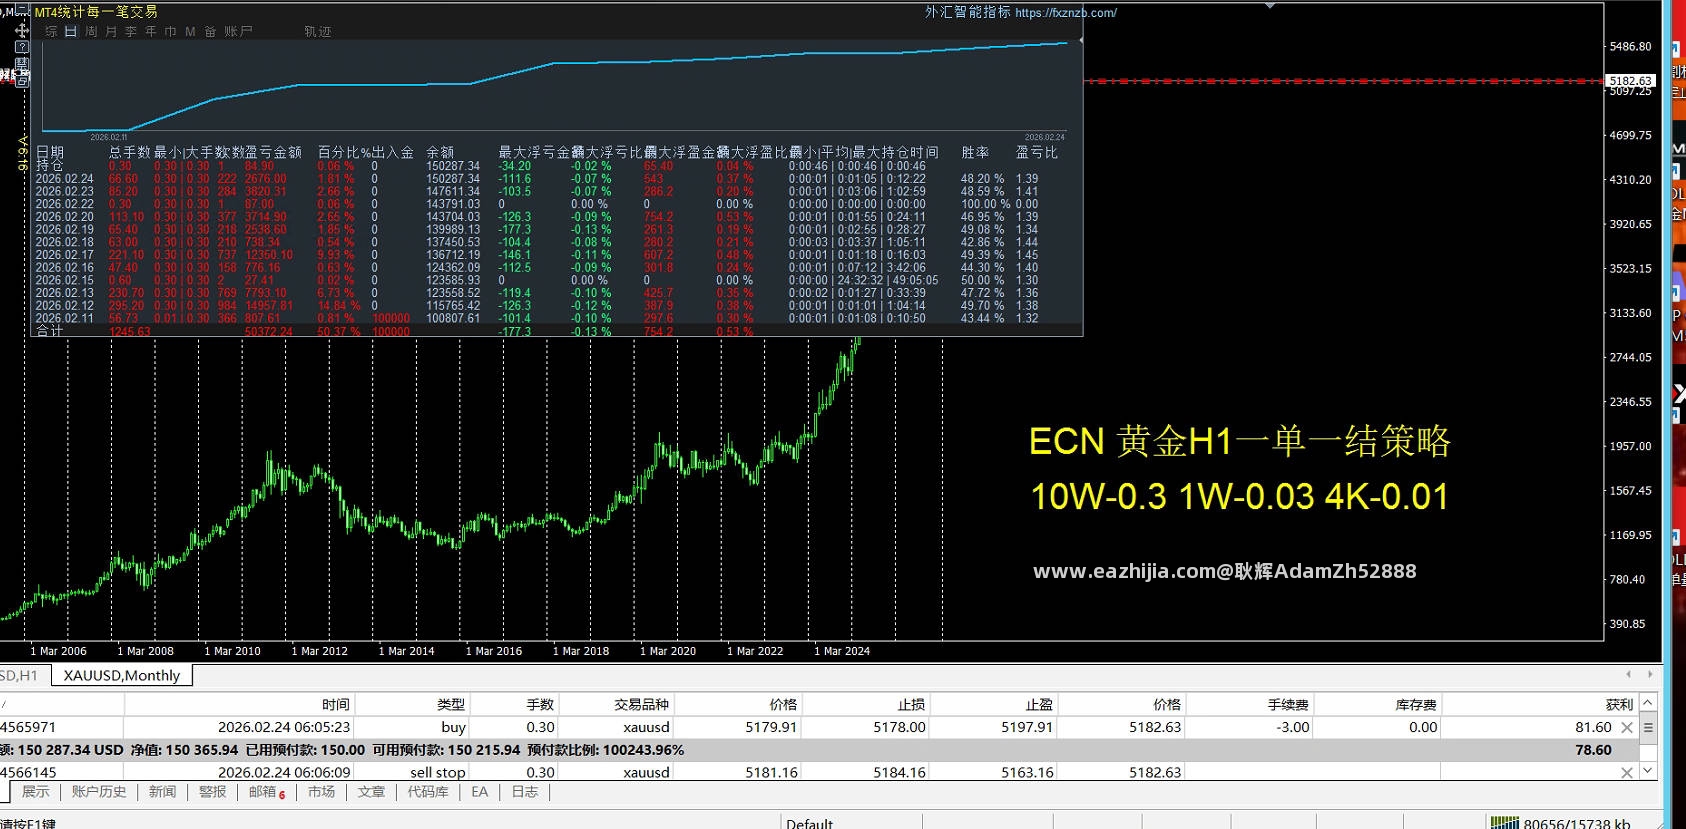Sort trades by 获利 column header

coord(1540,704)
